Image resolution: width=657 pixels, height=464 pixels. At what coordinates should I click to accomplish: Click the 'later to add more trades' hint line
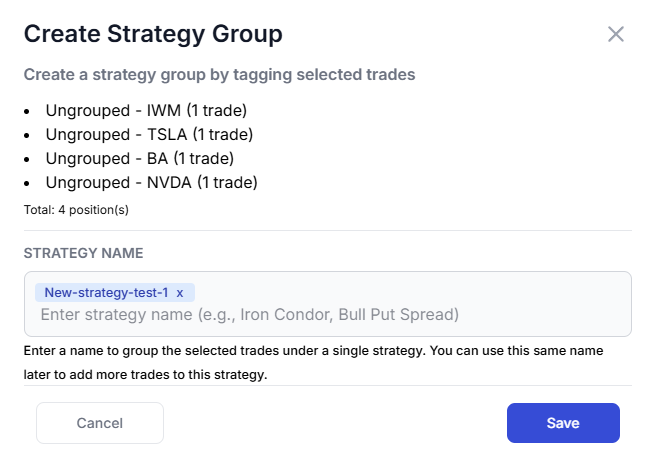click(x=147, y=375)
